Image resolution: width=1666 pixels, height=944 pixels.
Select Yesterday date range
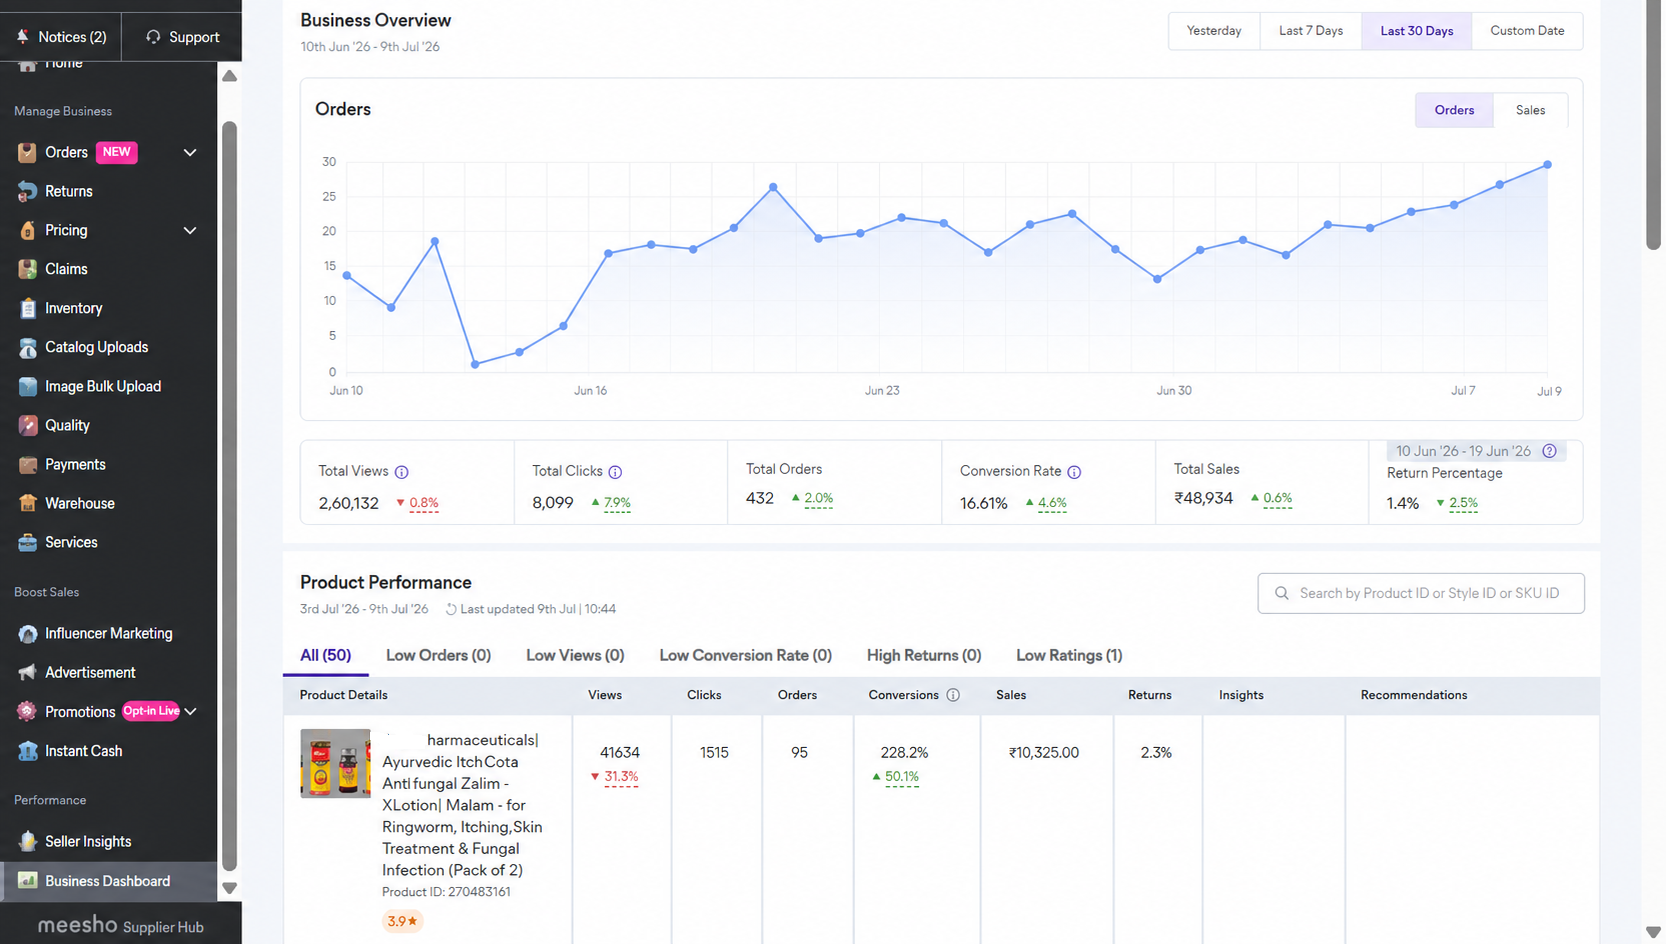point(1214,31)
